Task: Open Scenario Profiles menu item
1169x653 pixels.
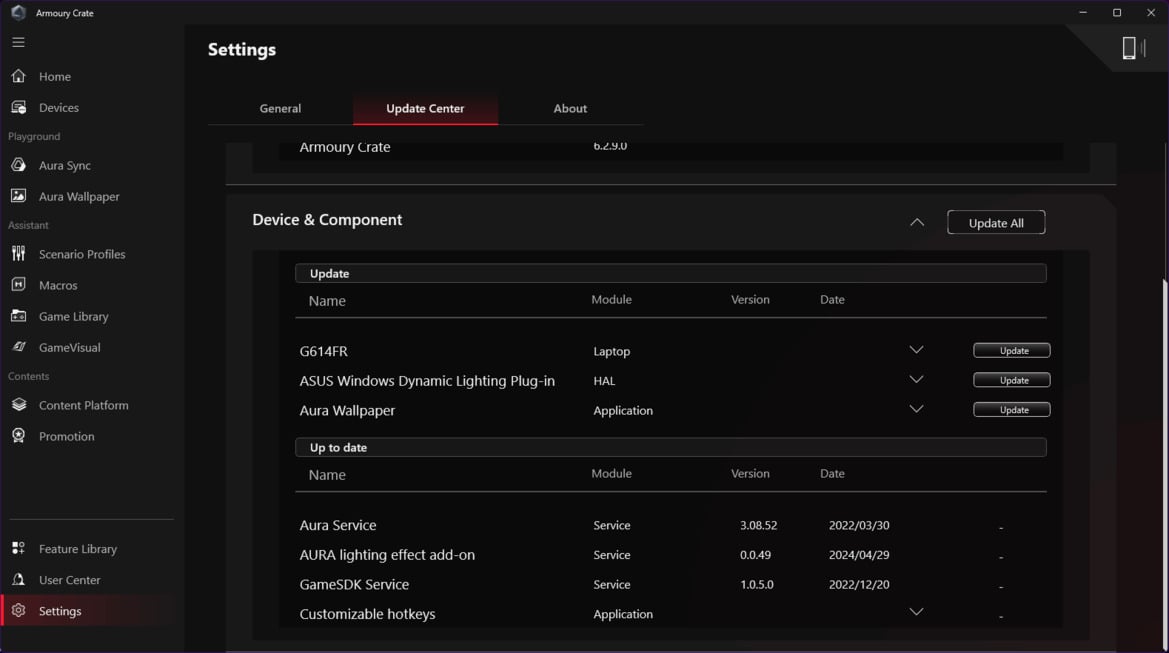Action: [x=82, y=254]
